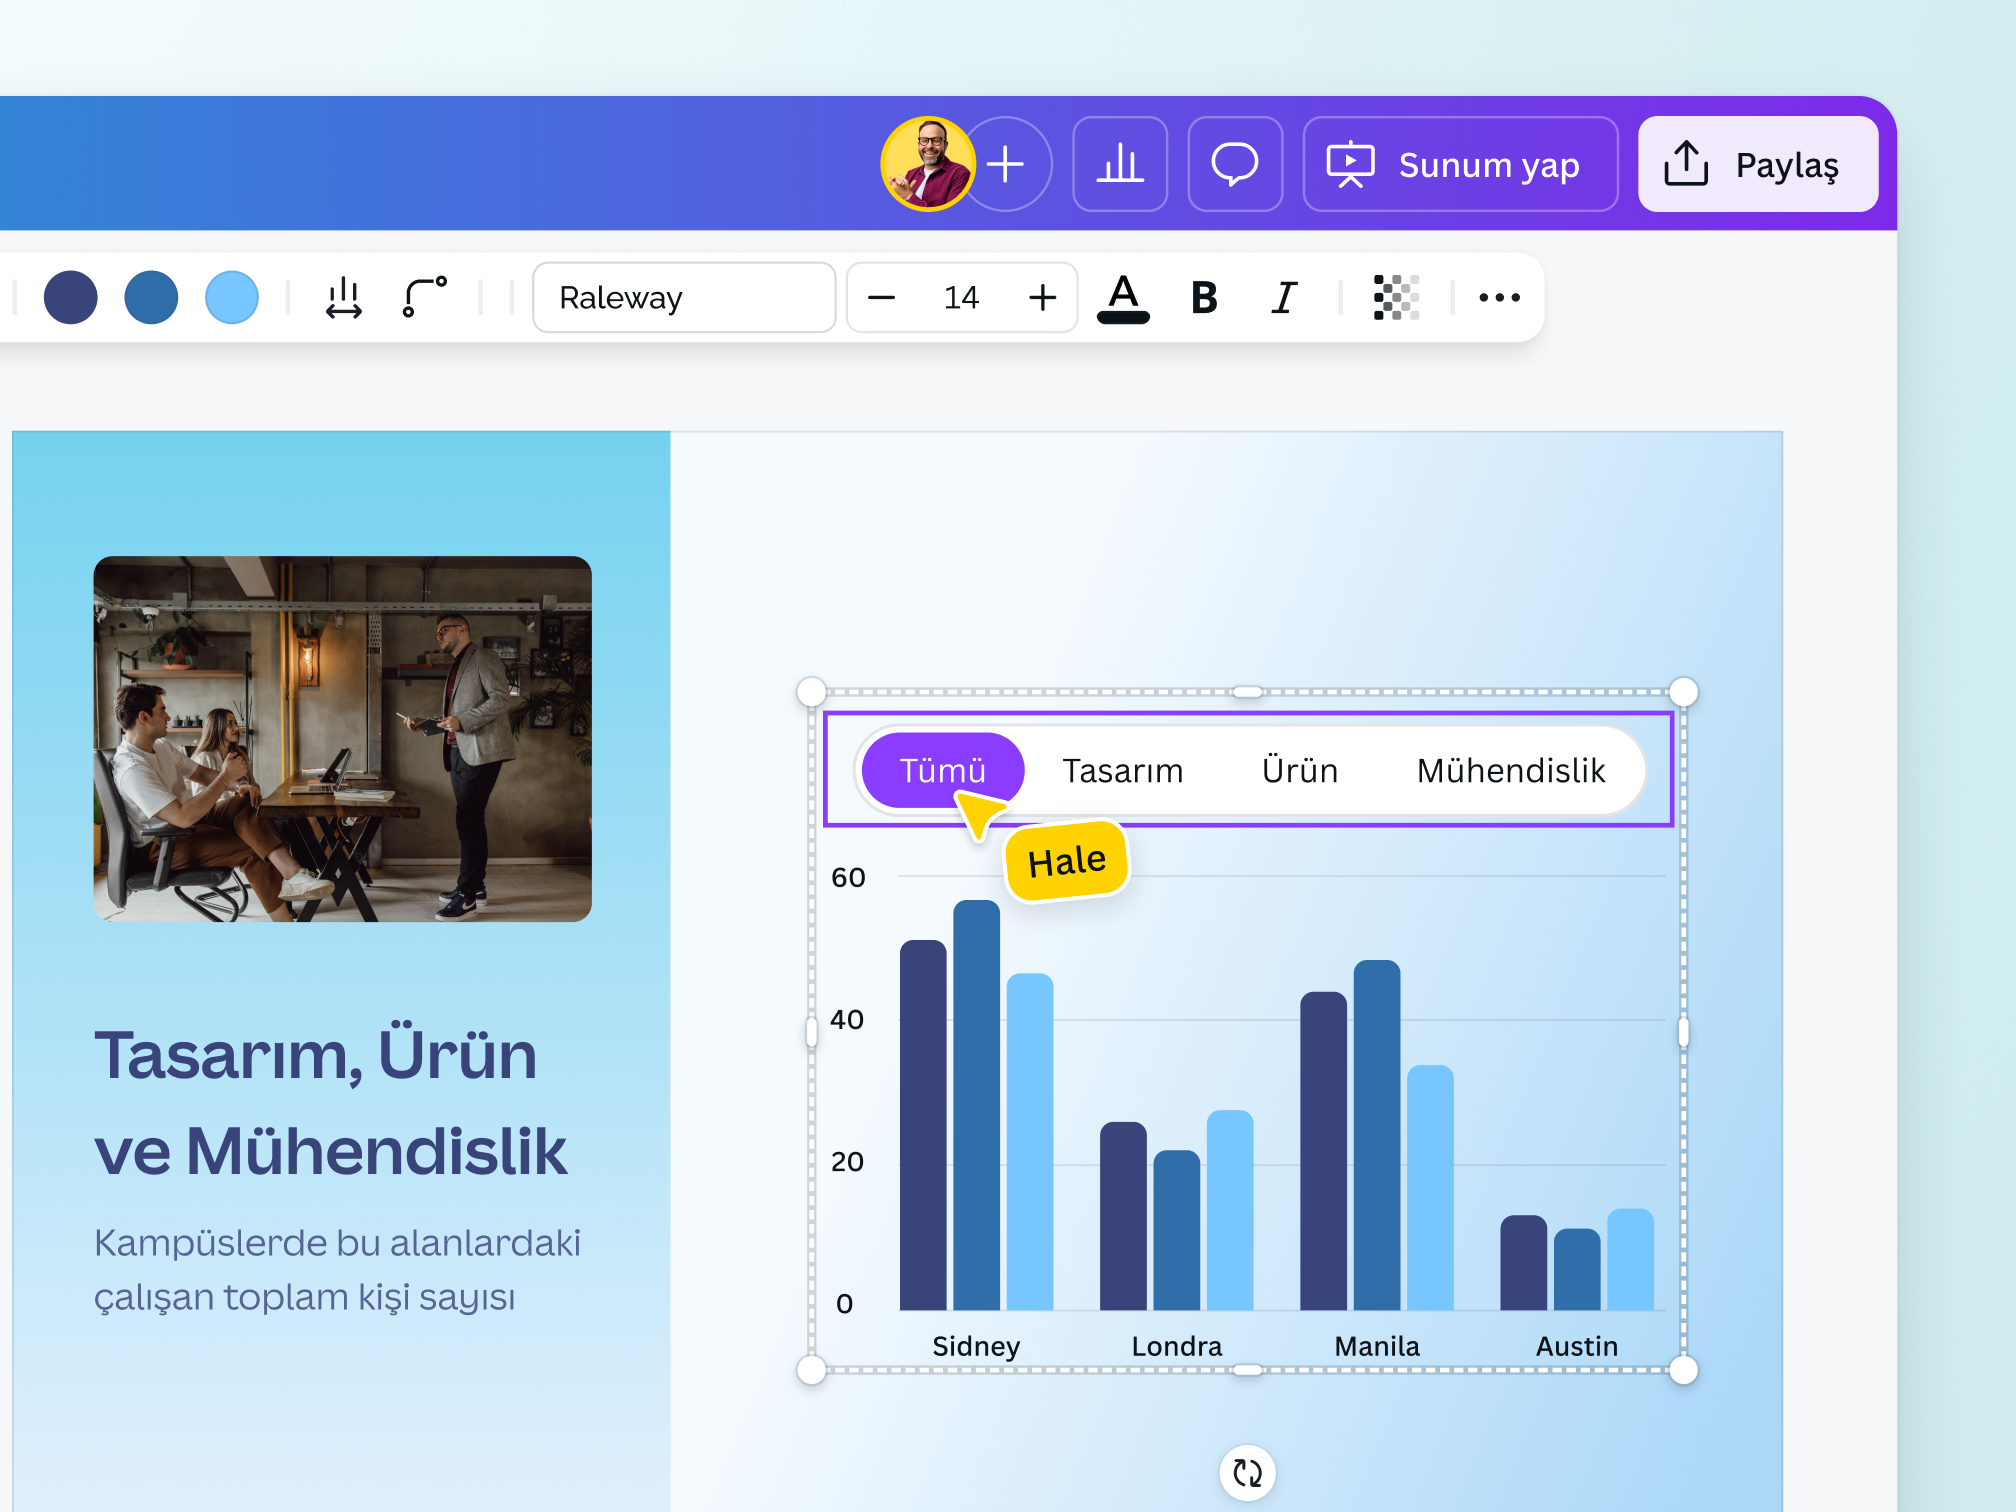Viewport: 2016px width, 1512px height.
Task: Click the Manila axis label
Action: click(1377, 1346)
